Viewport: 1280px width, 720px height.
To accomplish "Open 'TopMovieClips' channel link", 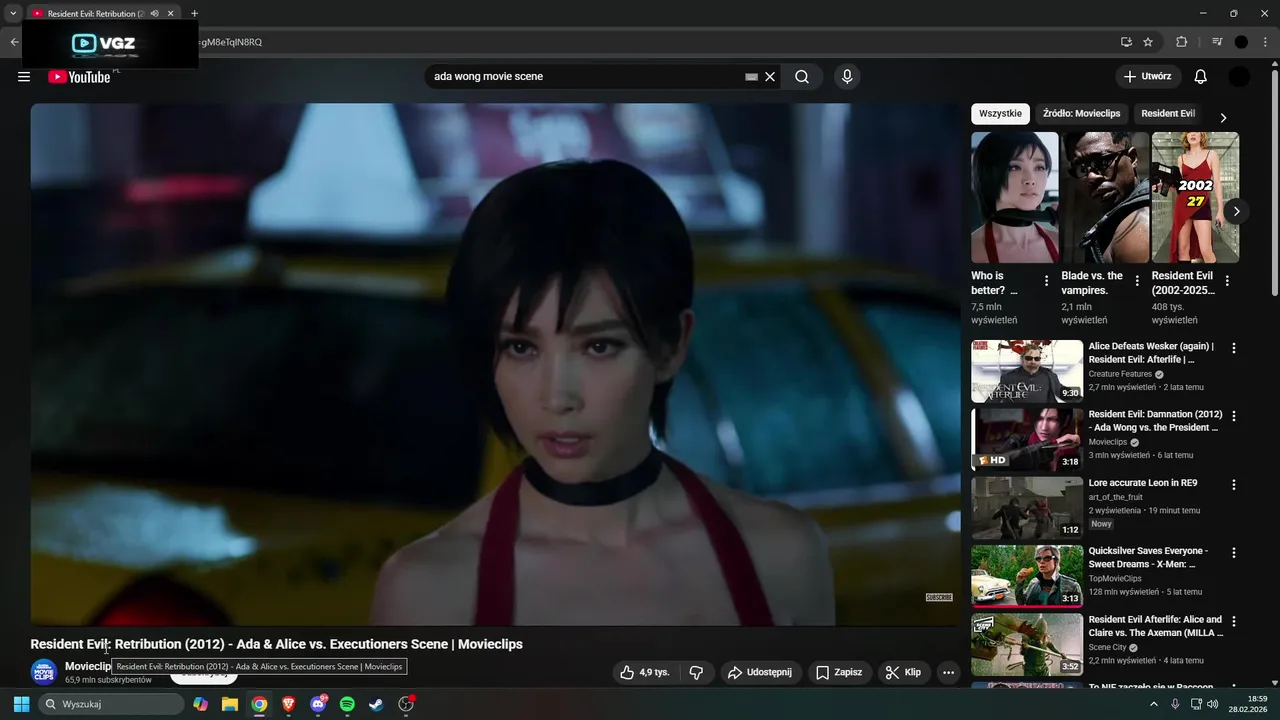I will click(1115, 579).
